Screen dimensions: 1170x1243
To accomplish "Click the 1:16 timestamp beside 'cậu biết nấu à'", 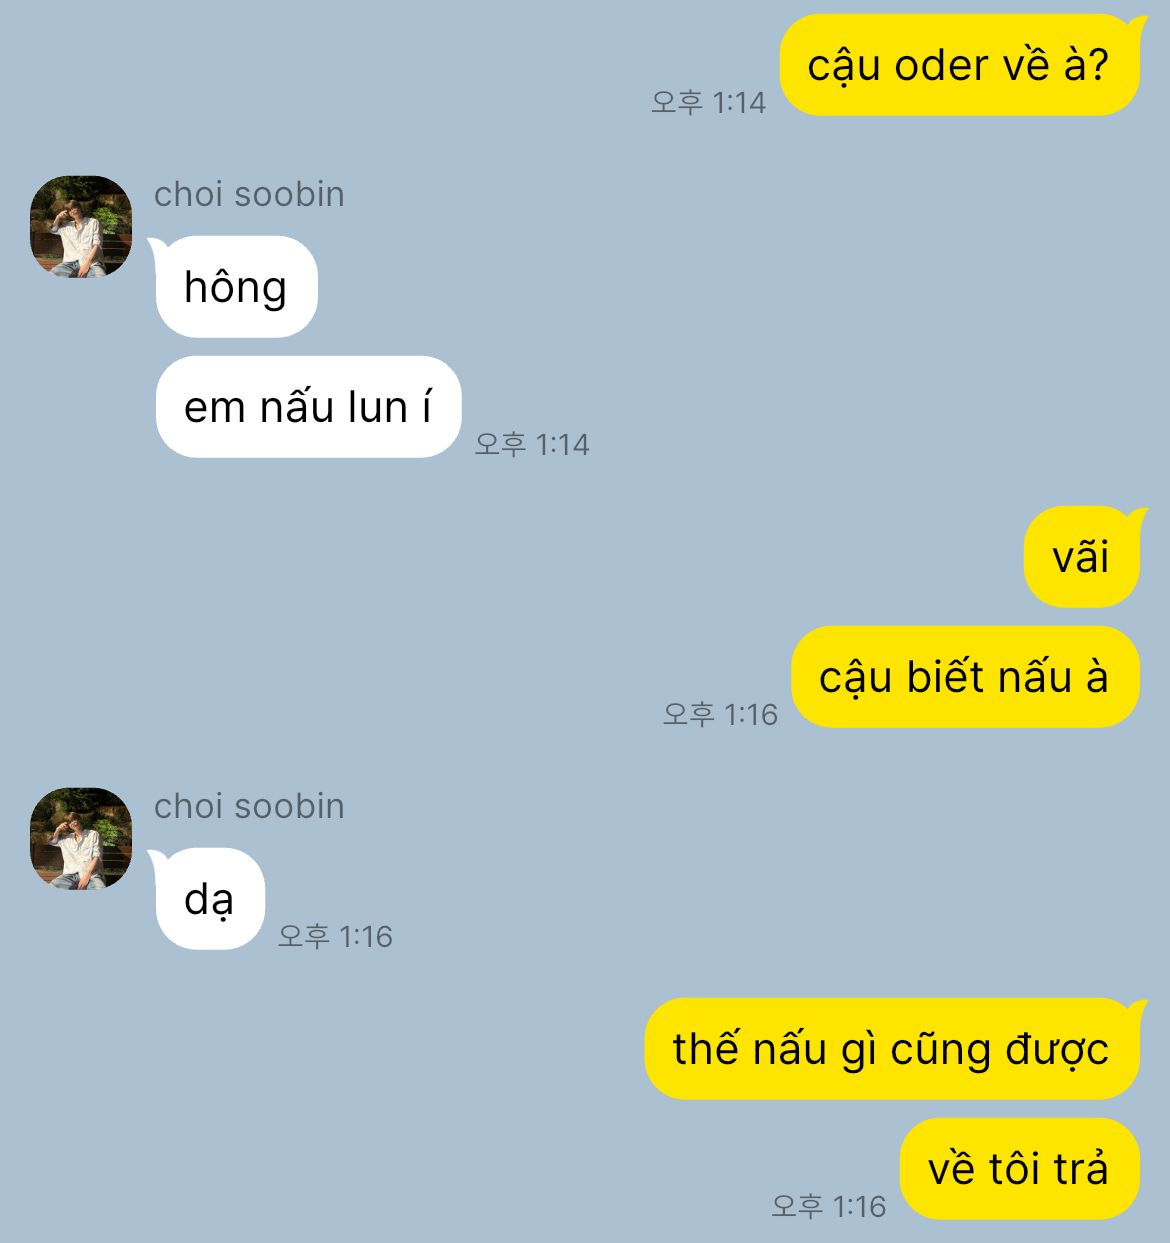I will [720, 714].
